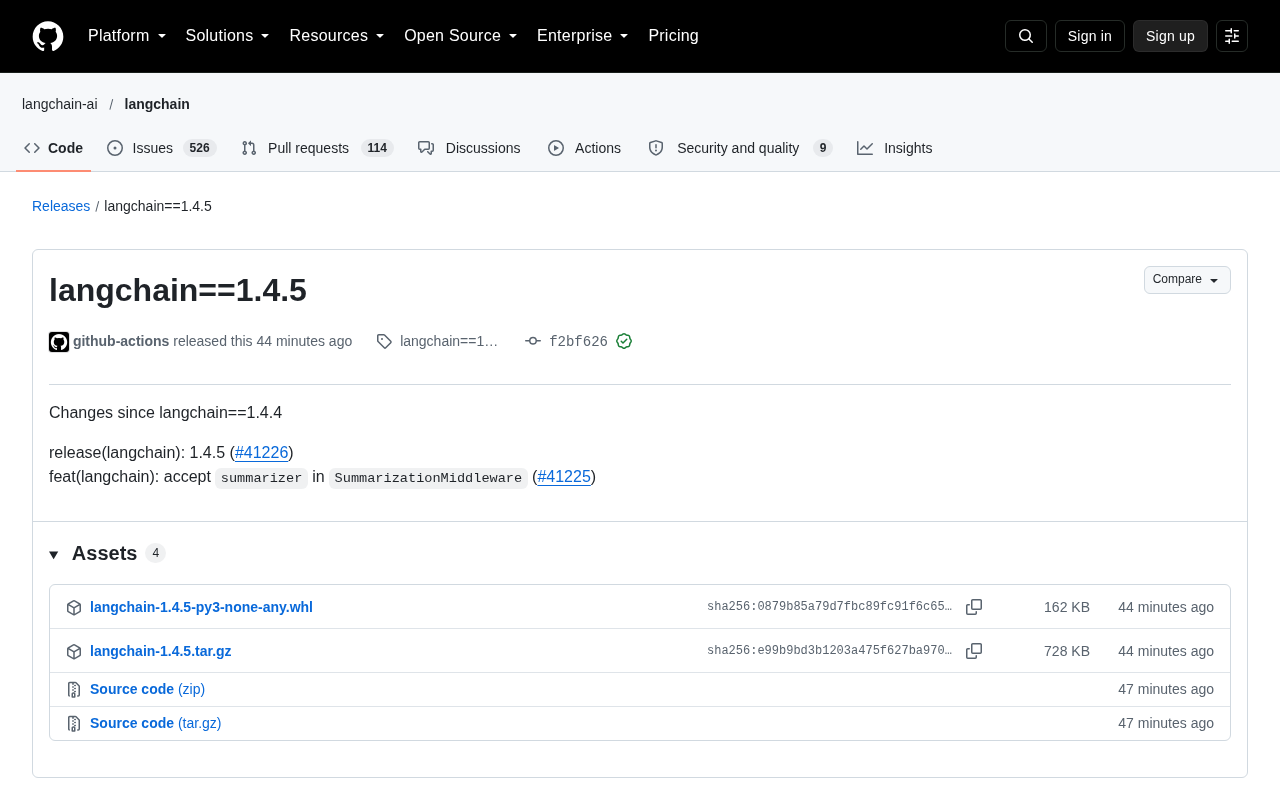Click the Sign in button
Image resolution: width=1280 pixels, height=800 pixels.
(x=1090, y=36)
